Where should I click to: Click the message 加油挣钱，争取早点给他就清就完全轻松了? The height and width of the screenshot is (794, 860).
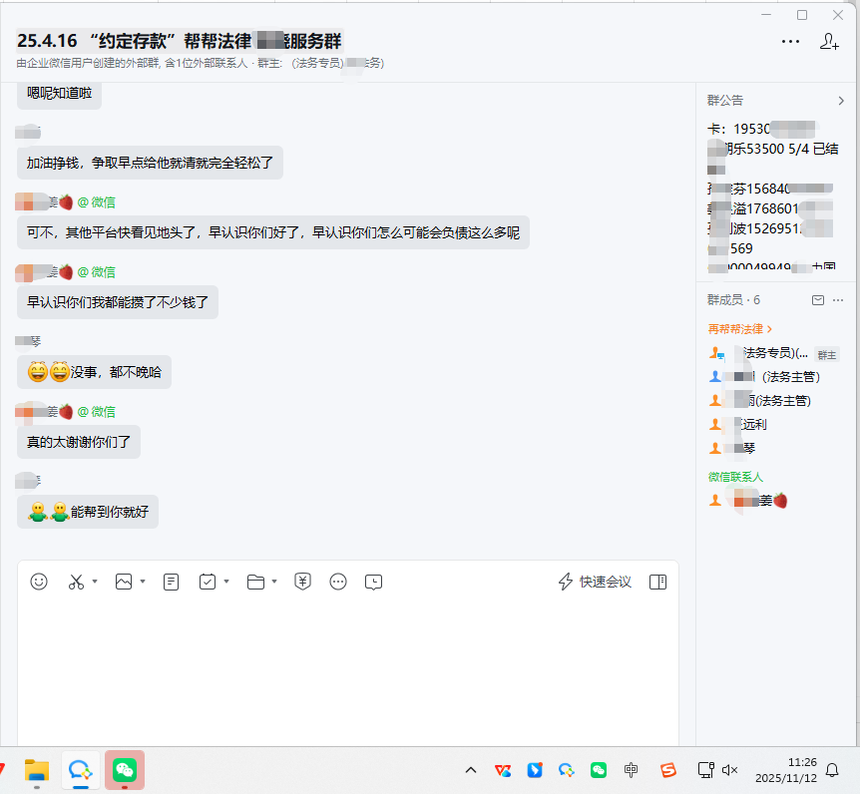pyautogui.click(x=150, y=163)
